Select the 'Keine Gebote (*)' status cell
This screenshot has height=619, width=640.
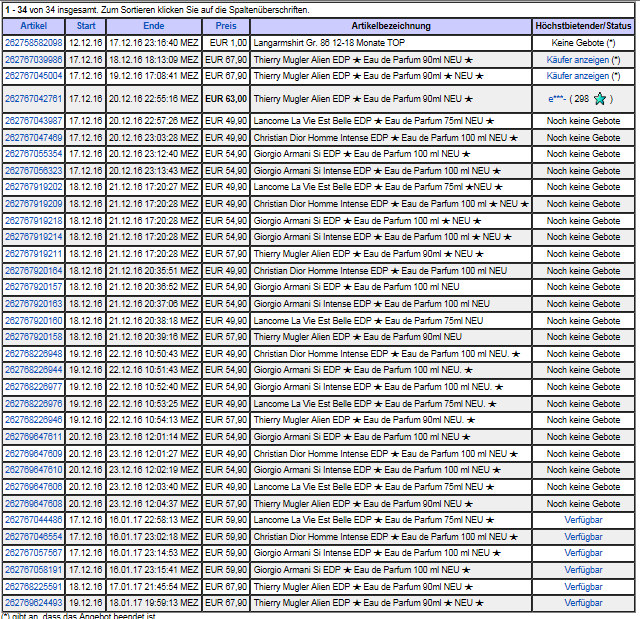(583, 43)
